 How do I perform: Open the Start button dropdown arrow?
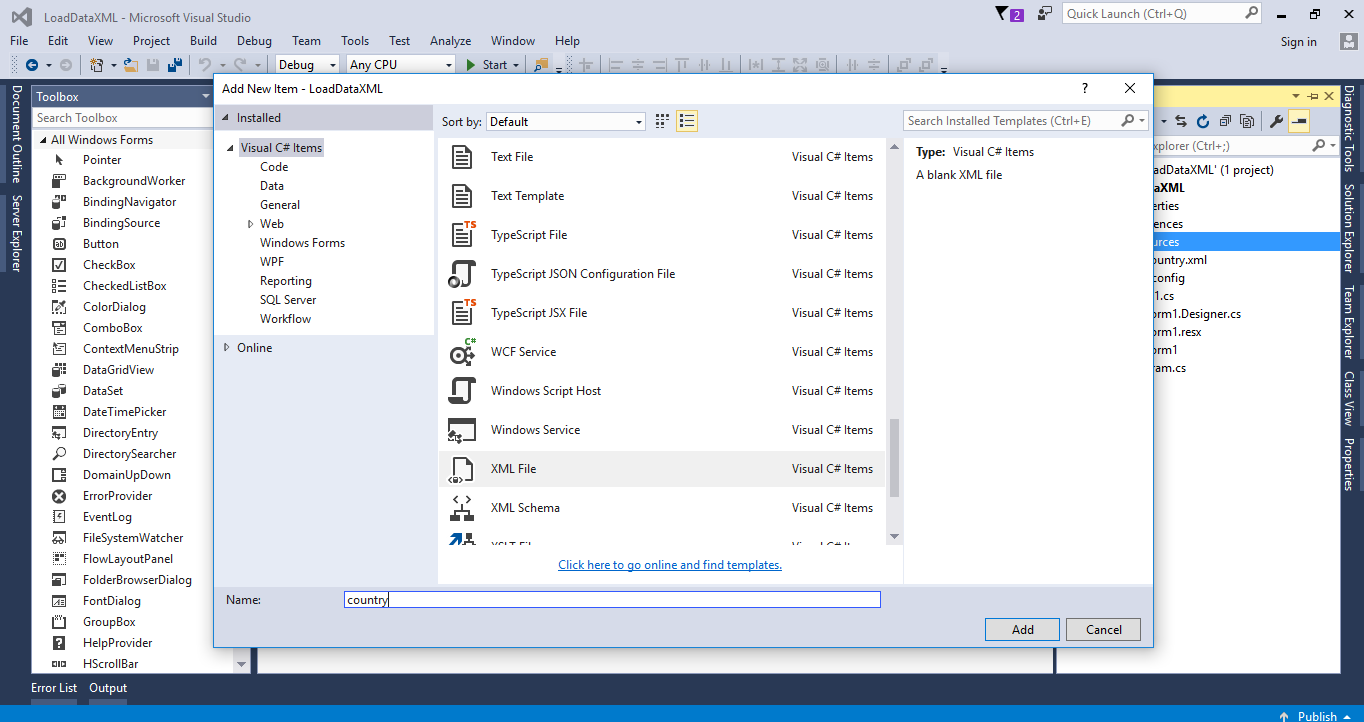click(x=516, y=65)
